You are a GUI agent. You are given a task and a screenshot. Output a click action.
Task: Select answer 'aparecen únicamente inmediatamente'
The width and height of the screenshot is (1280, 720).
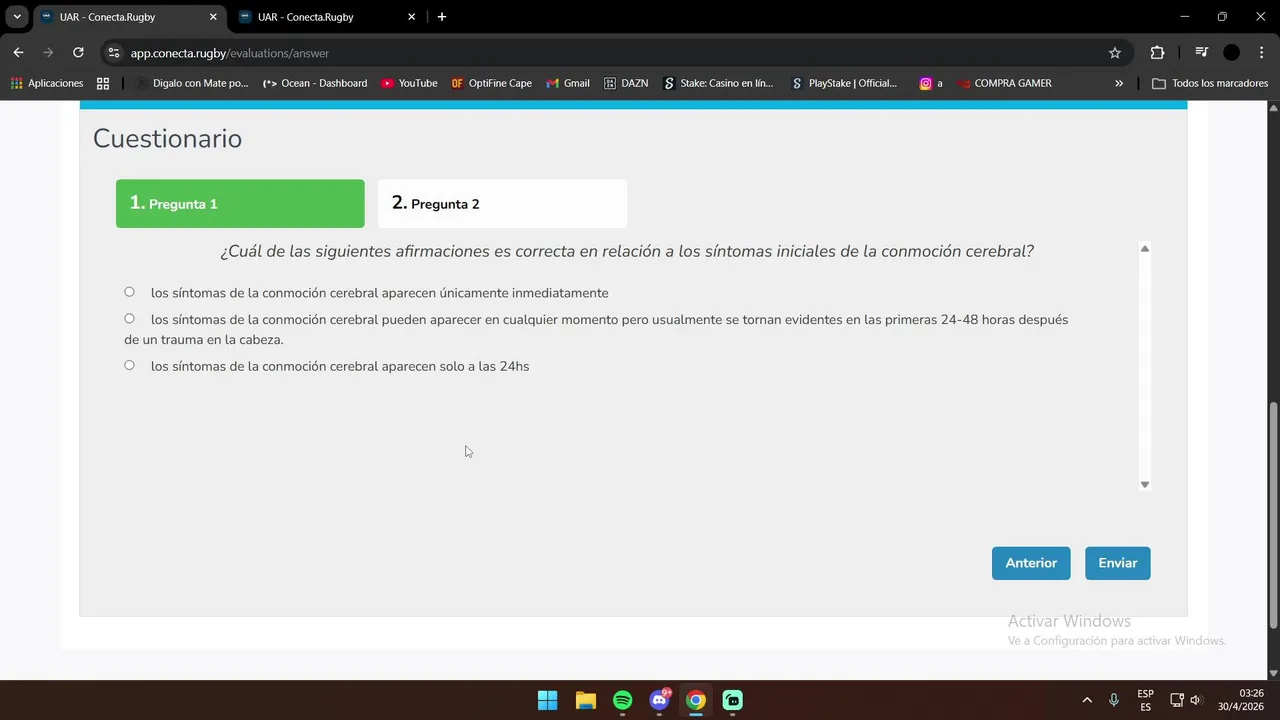[x=129, y=292]
